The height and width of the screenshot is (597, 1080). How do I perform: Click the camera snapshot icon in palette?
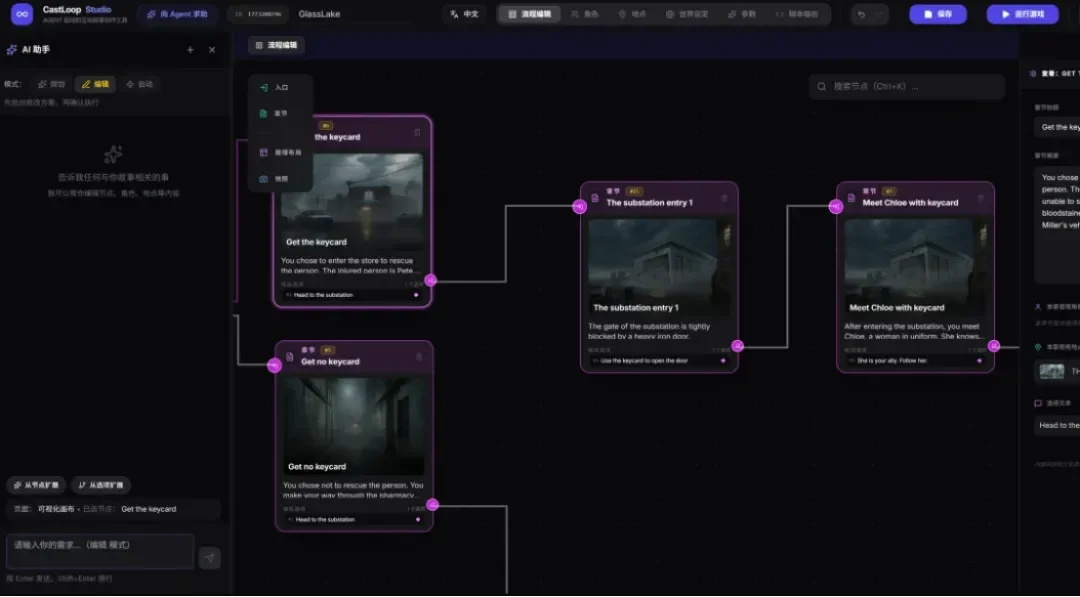pyautogui.click(x=263, y=178)
